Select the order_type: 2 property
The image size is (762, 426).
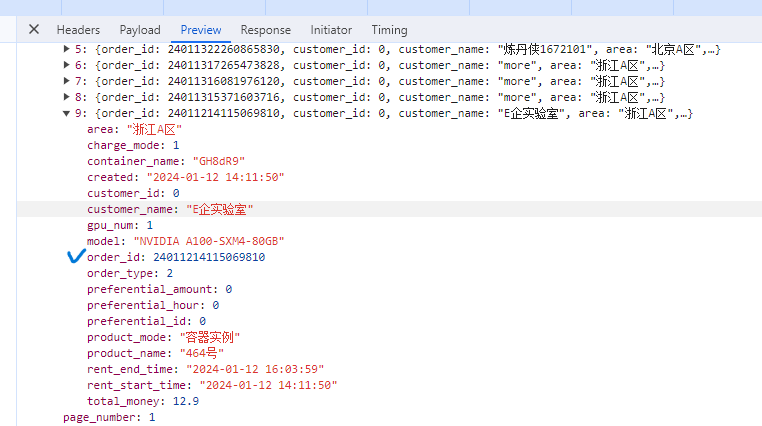tap(130, 273)
